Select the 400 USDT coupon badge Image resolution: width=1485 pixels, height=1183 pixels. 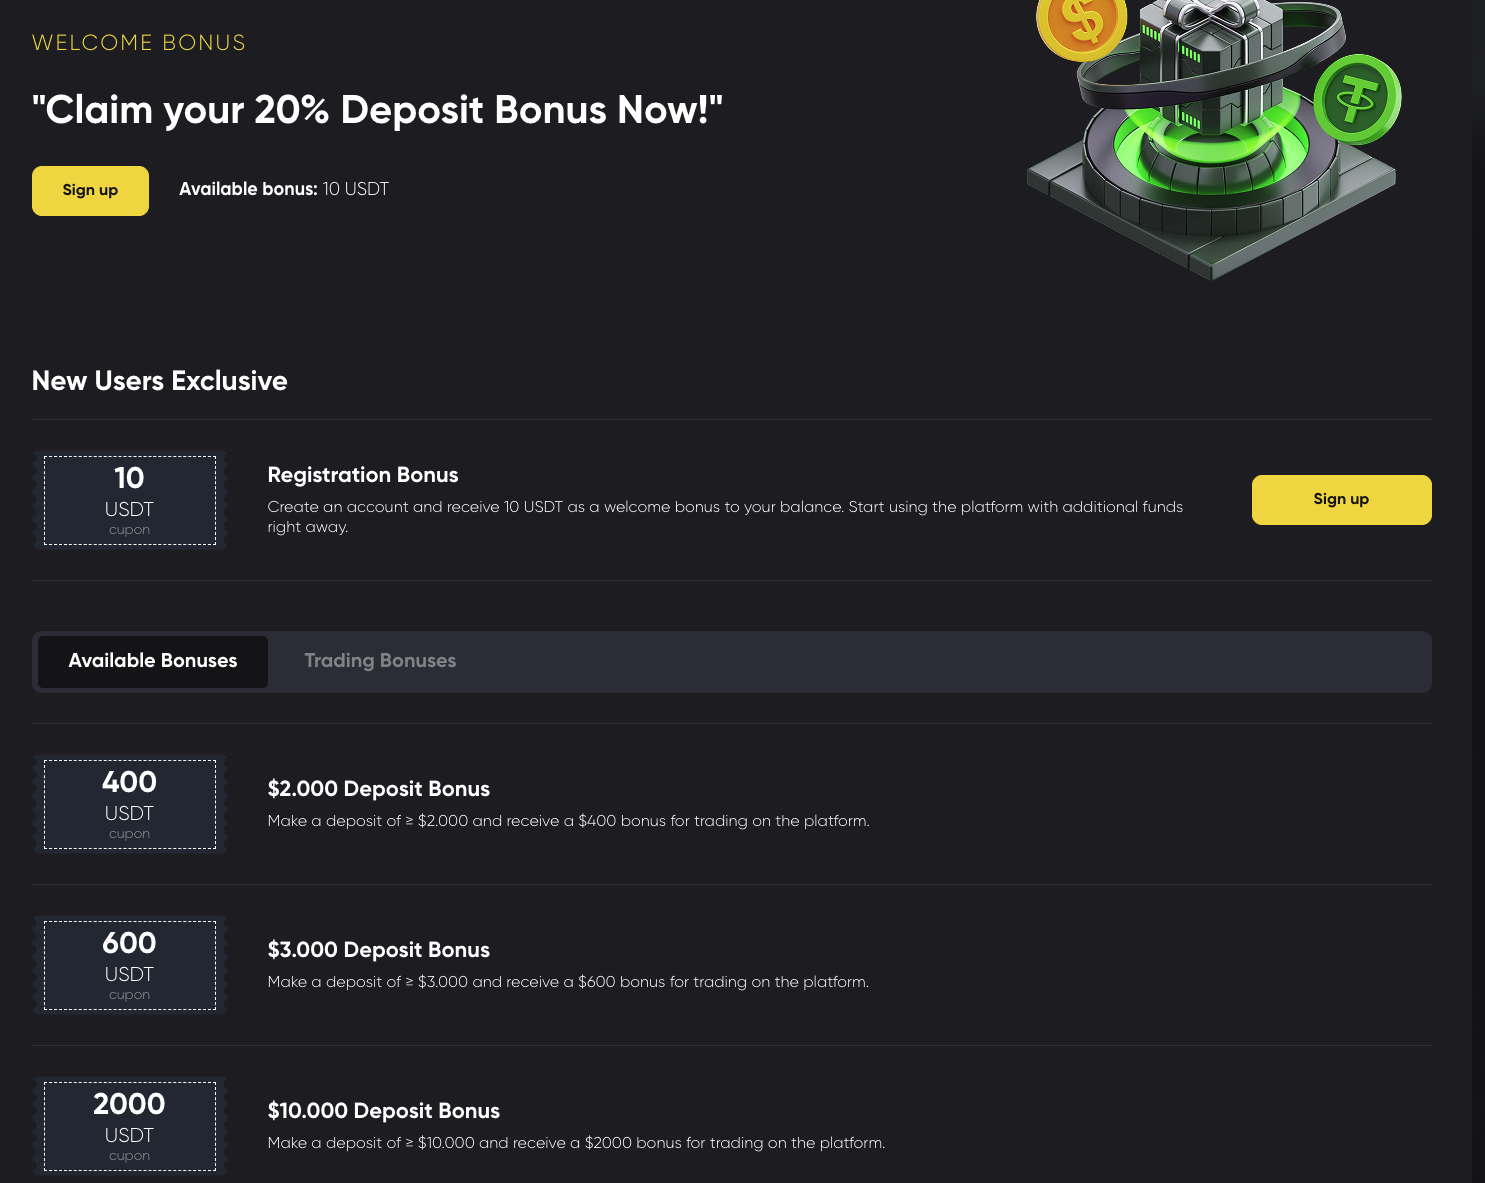[130, 804]
